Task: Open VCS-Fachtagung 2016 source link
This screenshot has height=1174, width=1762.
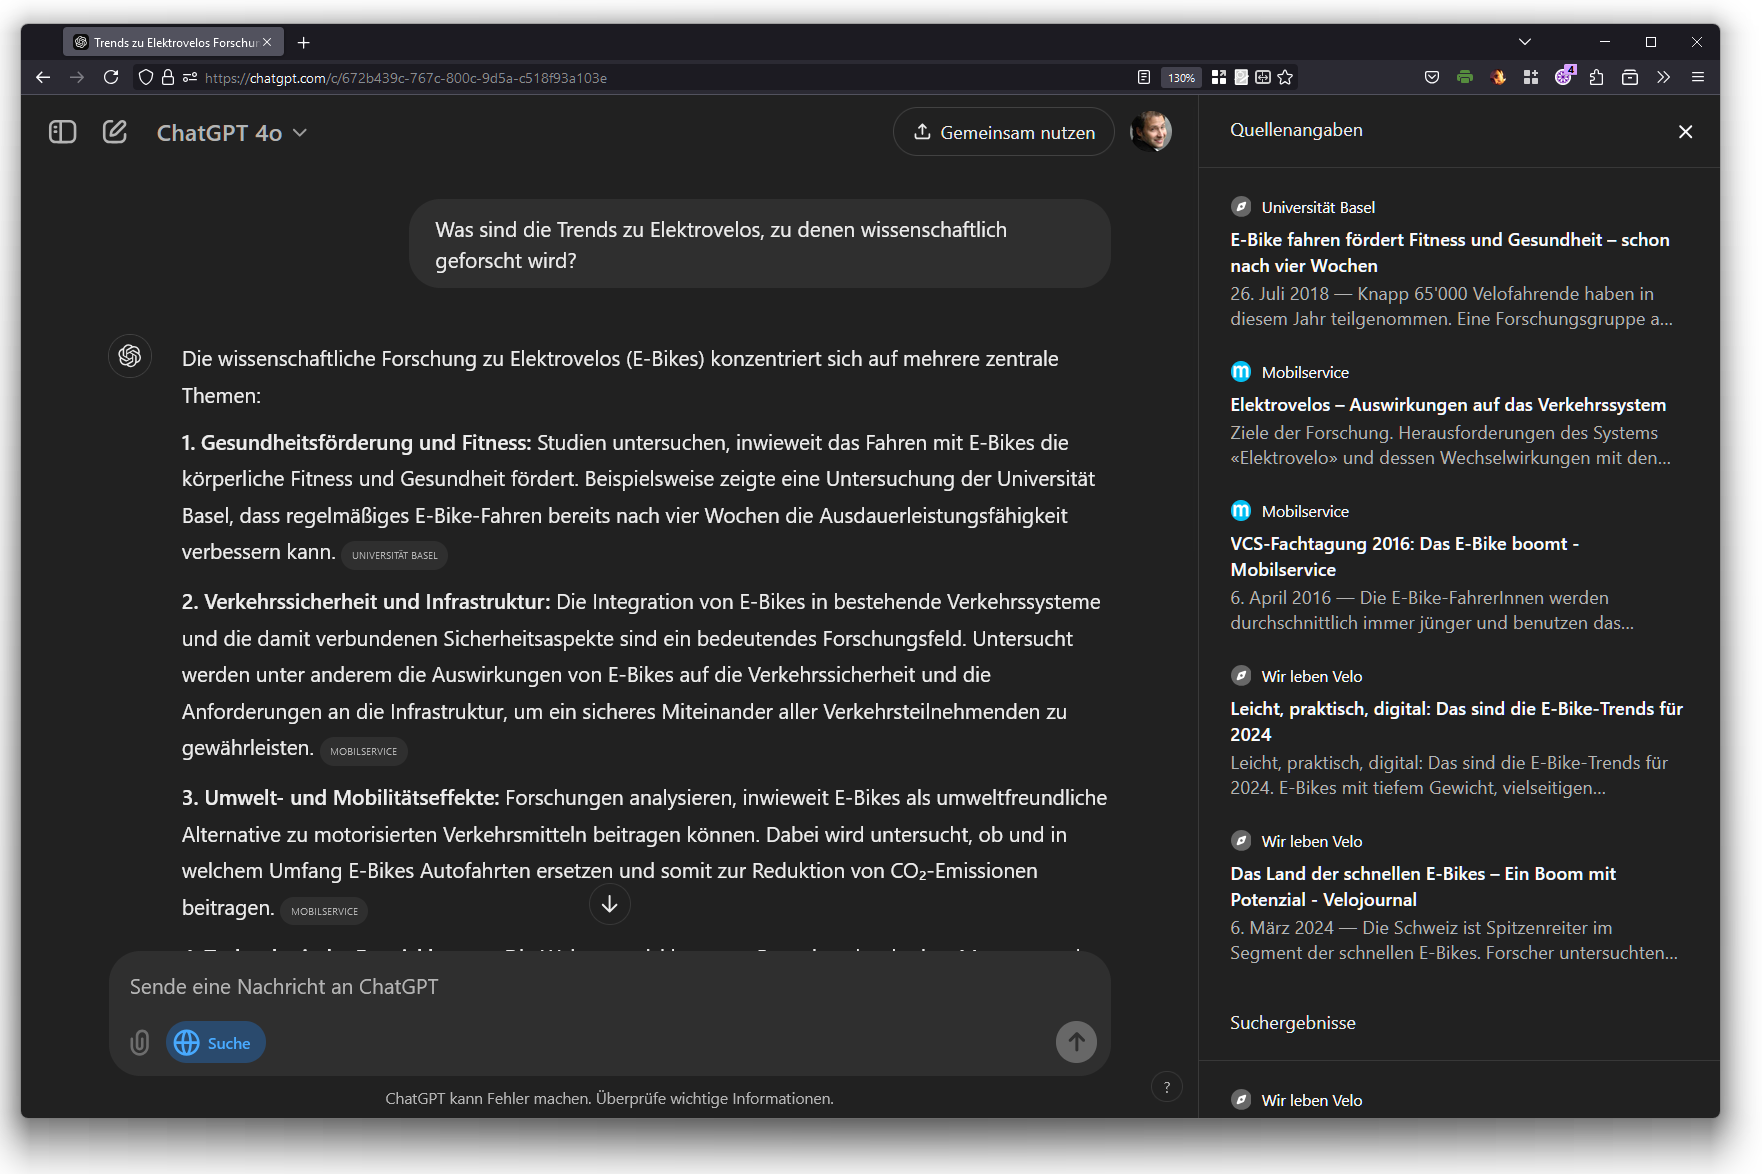Action: tap(1404, 557)
